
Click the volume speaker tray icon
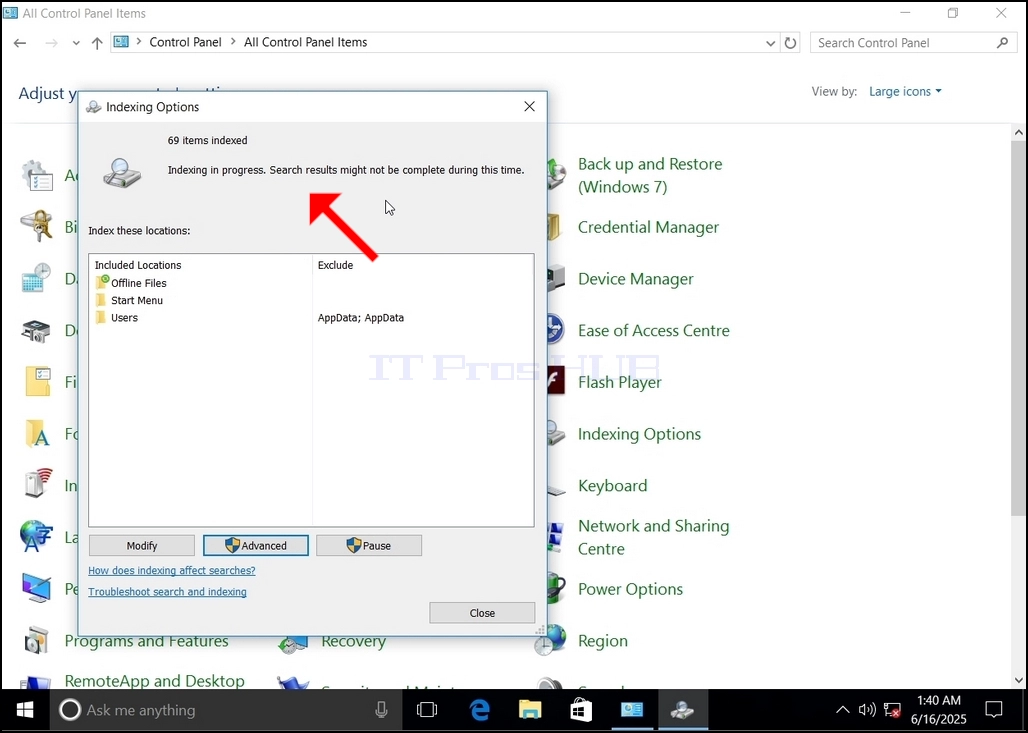867,710
